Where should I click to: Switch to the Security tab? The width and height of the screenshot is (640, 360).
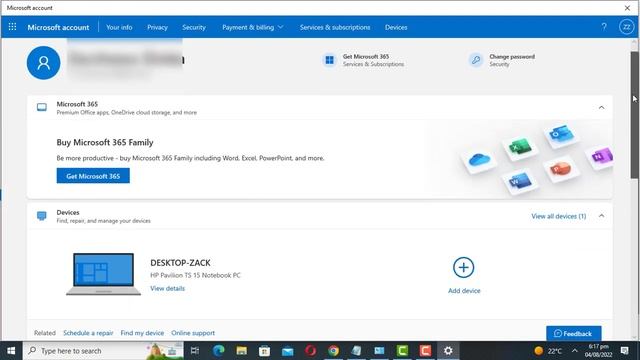click(x=194, y=27)
